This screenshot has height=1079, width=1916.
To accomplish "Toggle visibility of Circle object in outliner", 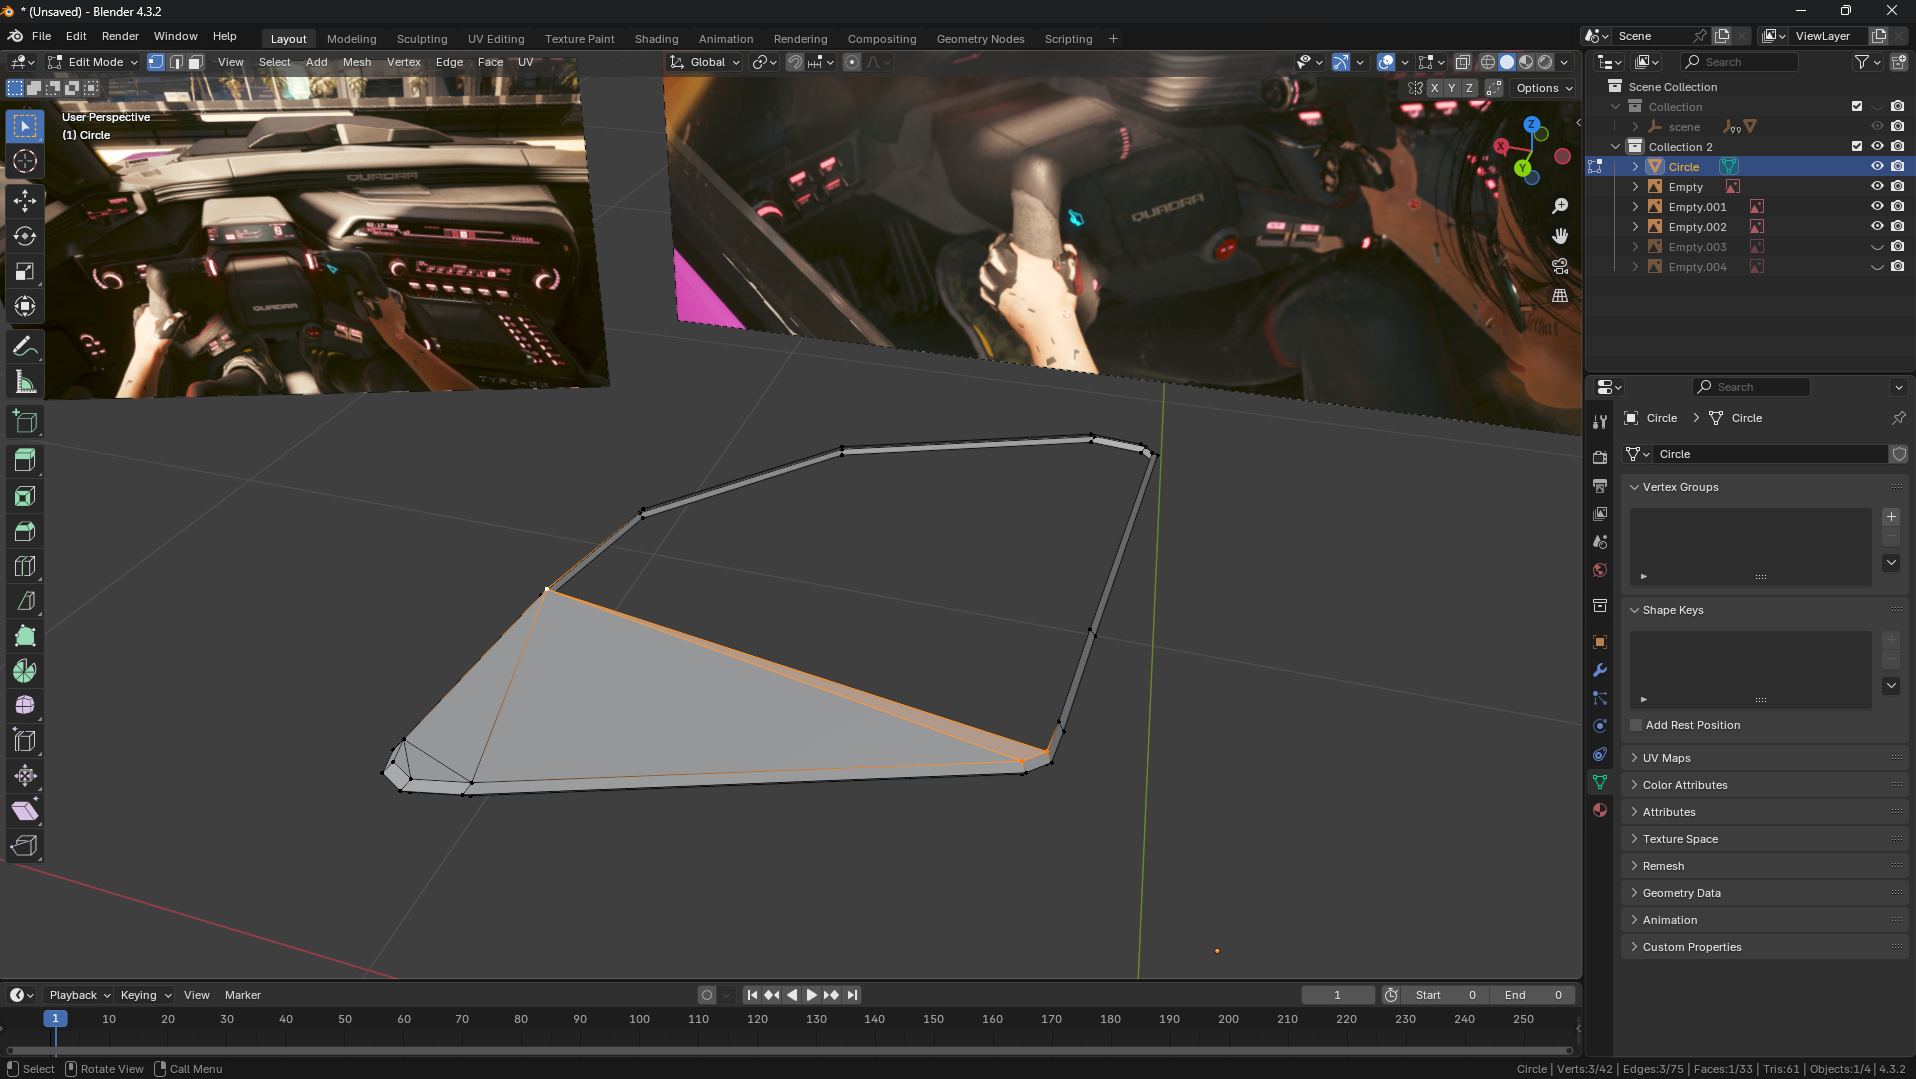I will (1877, 167).
